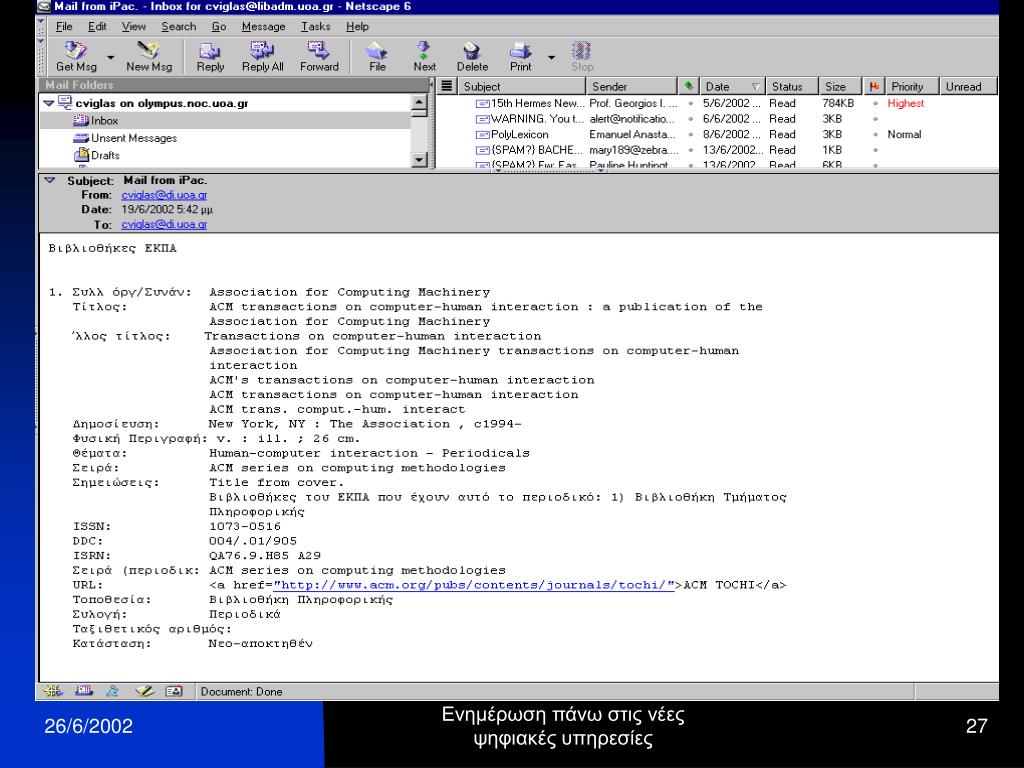The image size is (1024, 768).
Task: Compose with the New Msg icon
Action: point(149,57)
